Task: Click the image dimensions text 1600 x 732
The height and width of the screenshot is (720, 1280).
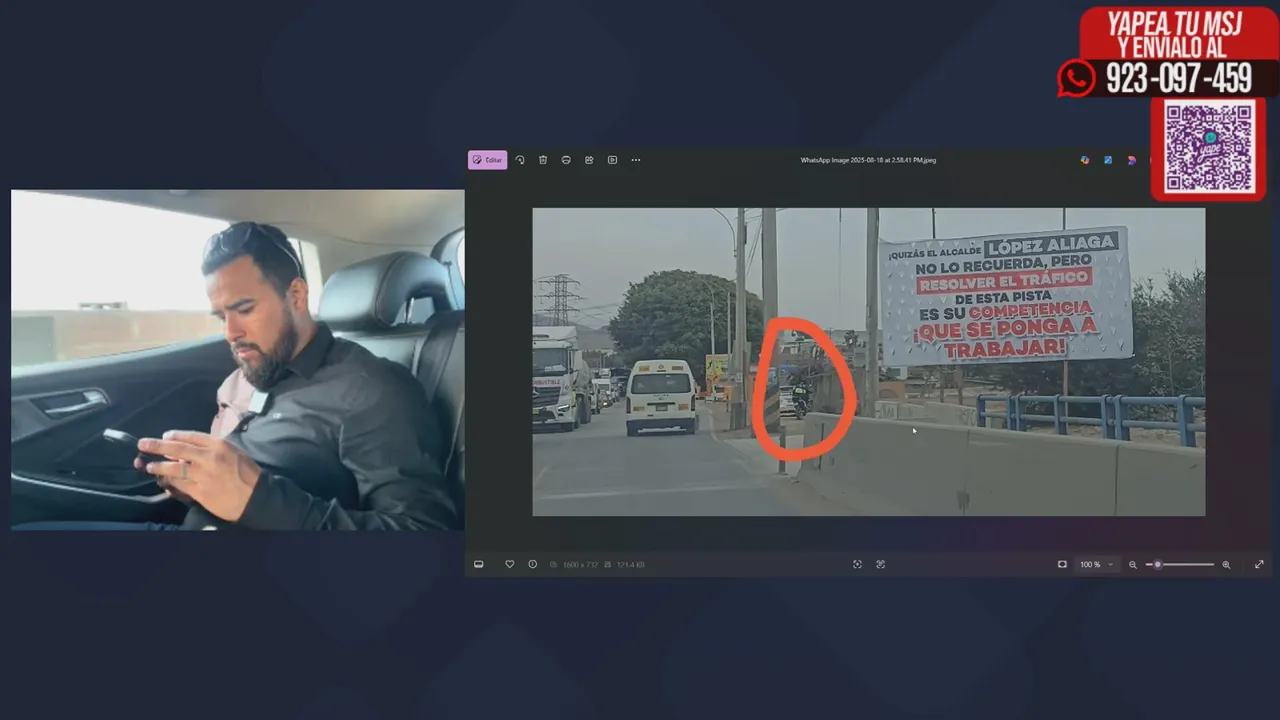Action: click(x=579, y=565)
